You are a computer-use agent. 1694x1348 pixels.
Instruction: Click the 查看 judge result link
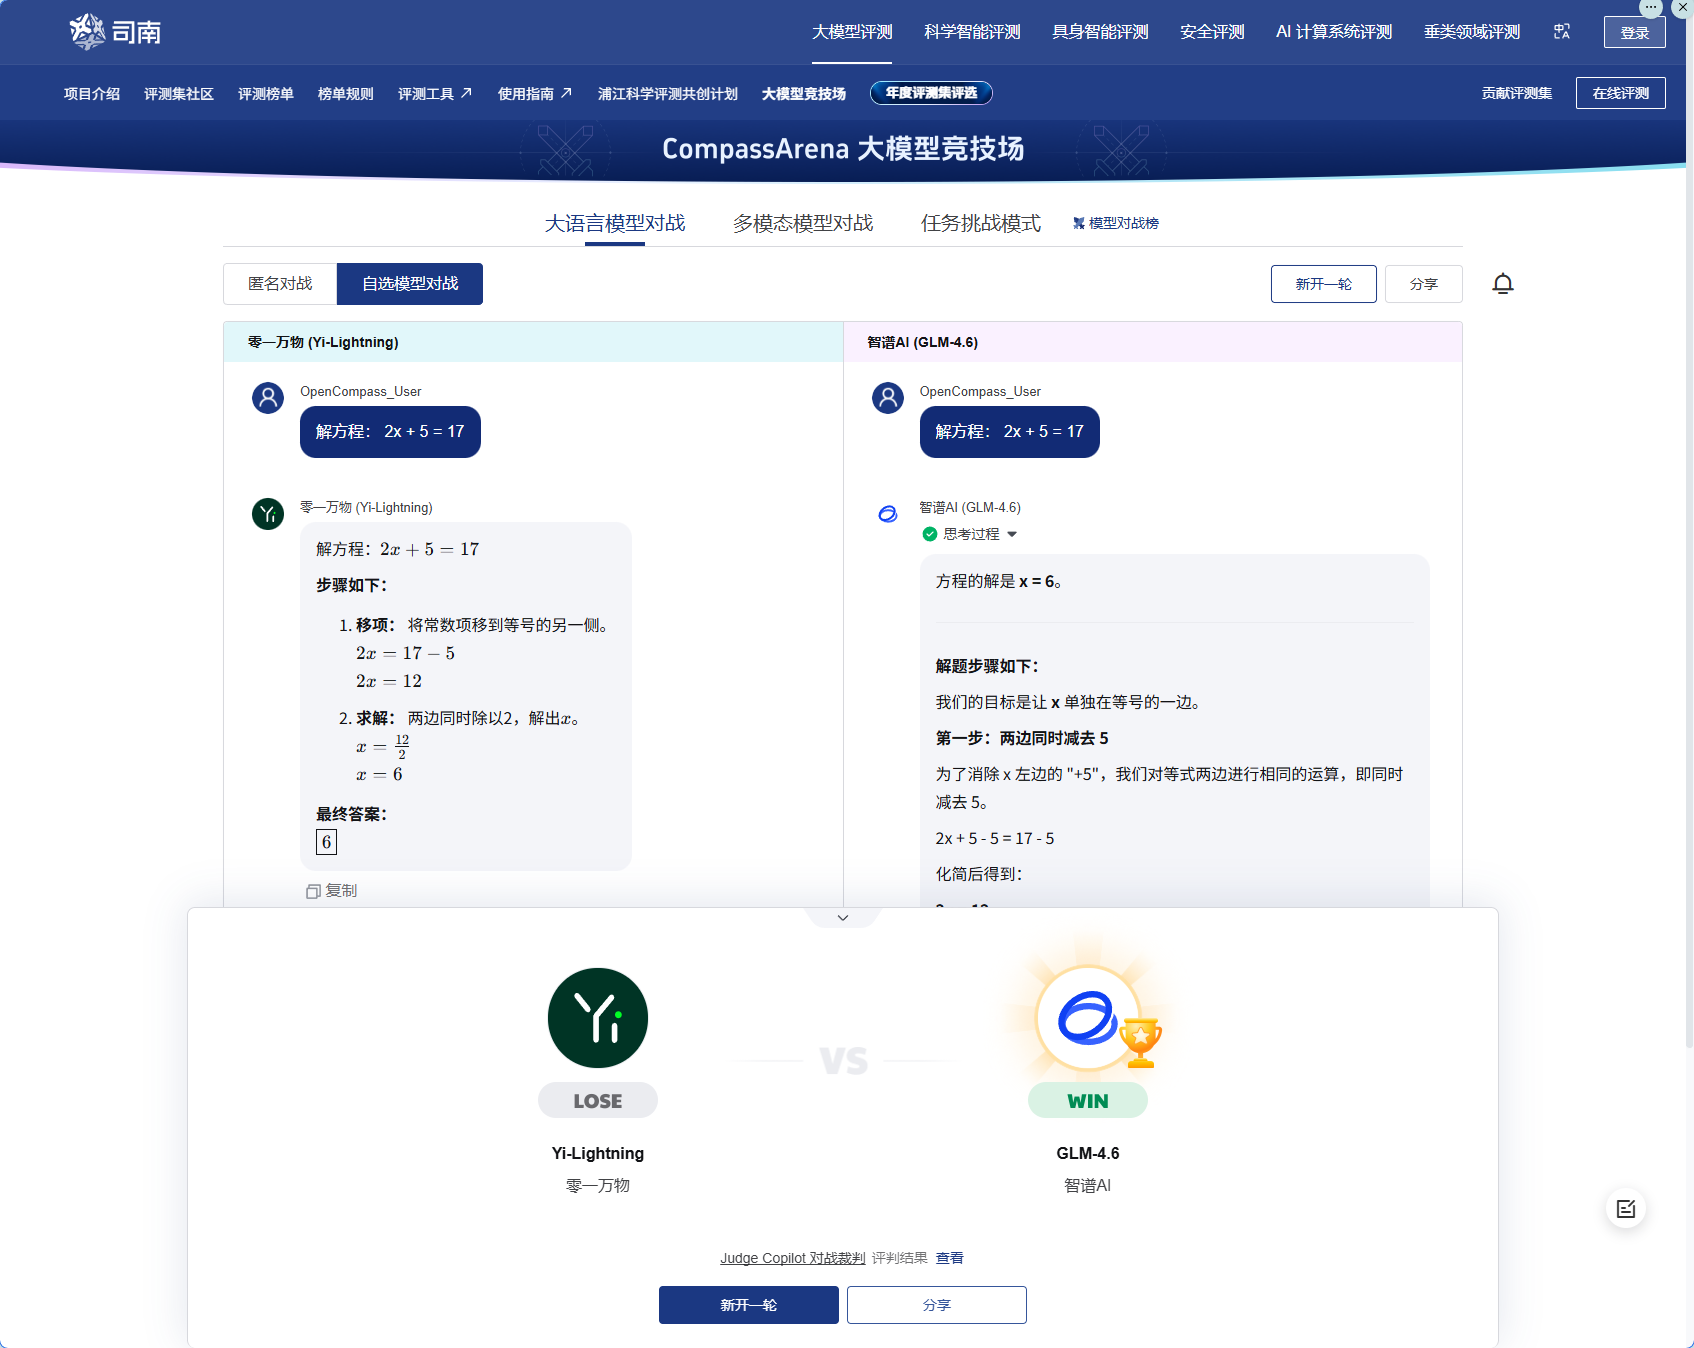pos(950,1258)
